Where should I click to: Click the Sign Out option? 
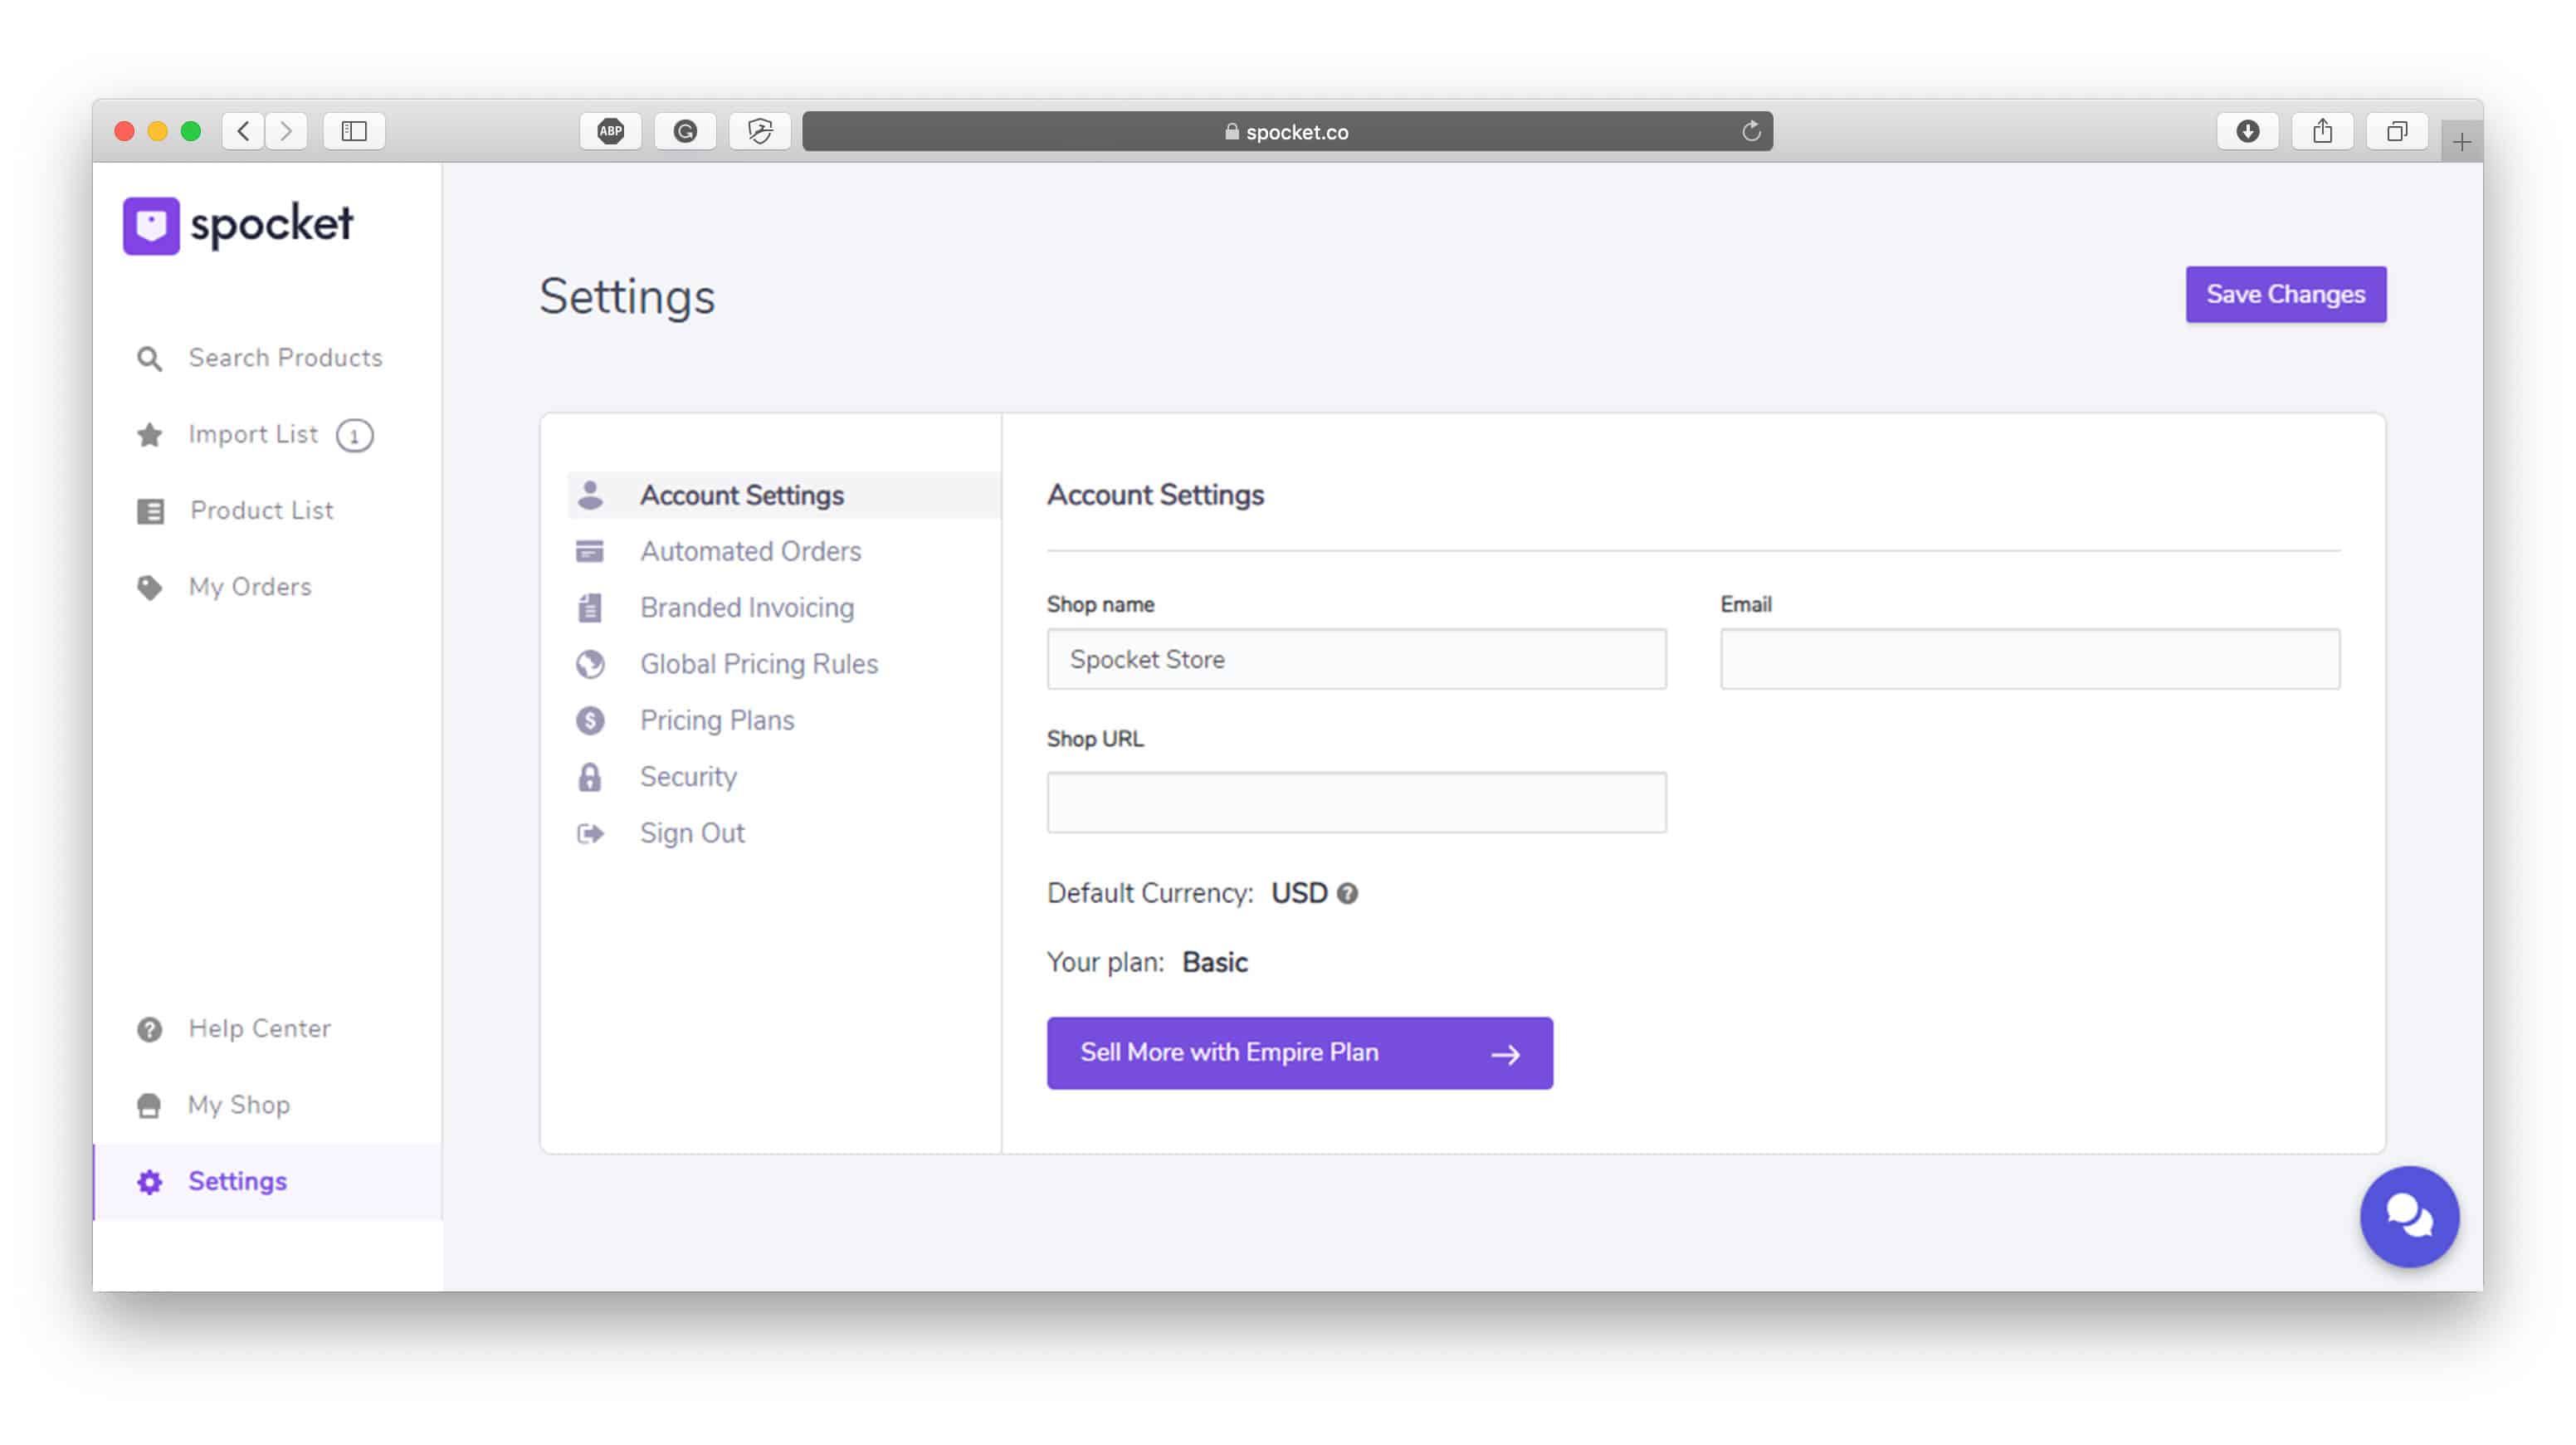click(x=692, y=832)
